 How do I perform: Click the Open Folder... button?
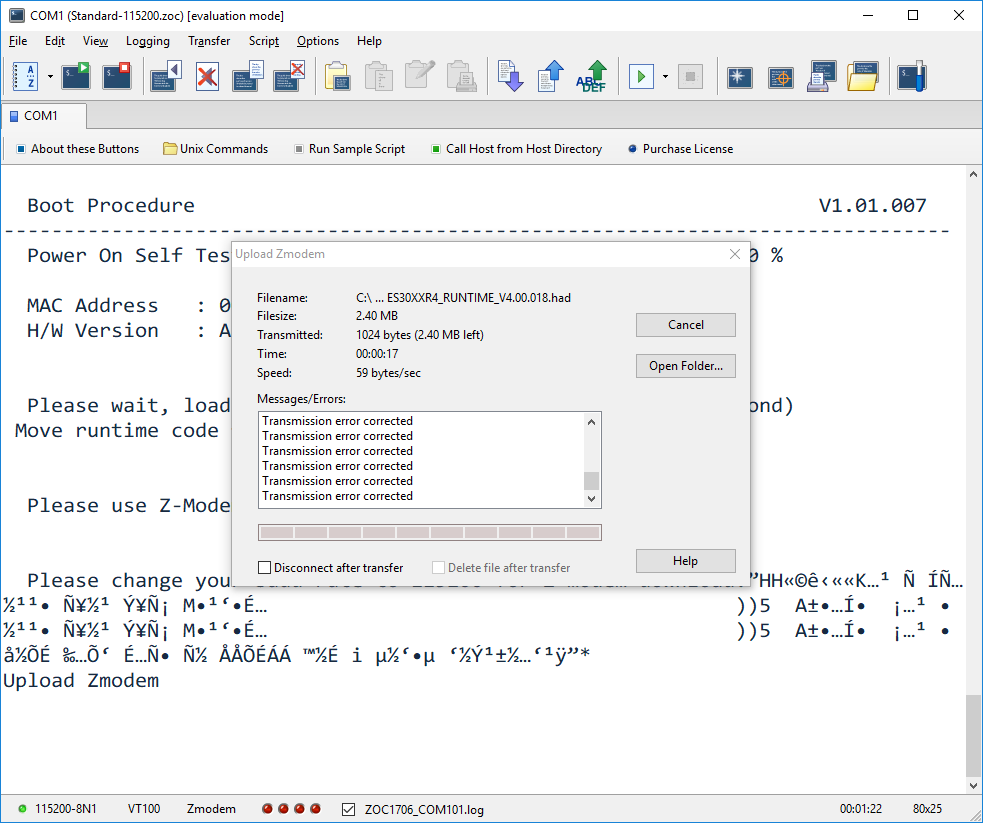[x=685, y=366]
